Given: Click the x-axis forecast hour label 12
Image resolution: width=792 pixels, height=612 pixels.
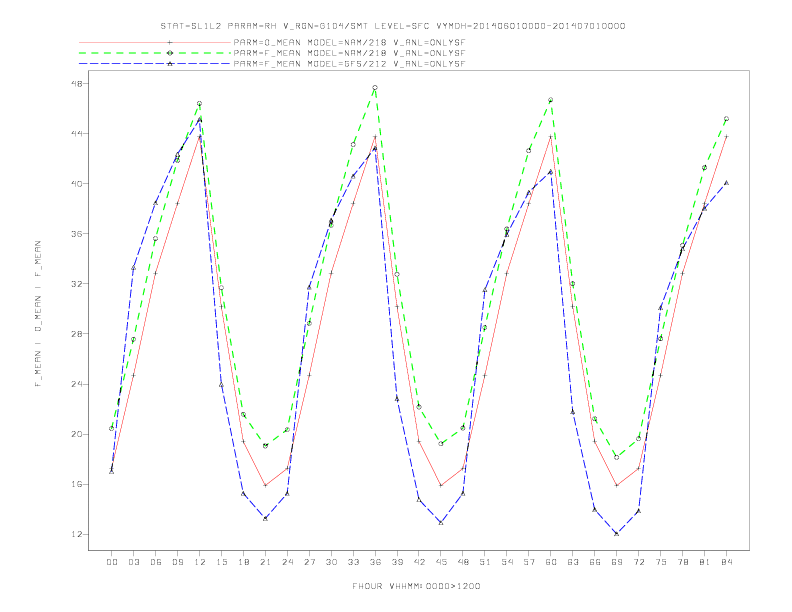Looking at the screenshot, I should coord(200,562).
